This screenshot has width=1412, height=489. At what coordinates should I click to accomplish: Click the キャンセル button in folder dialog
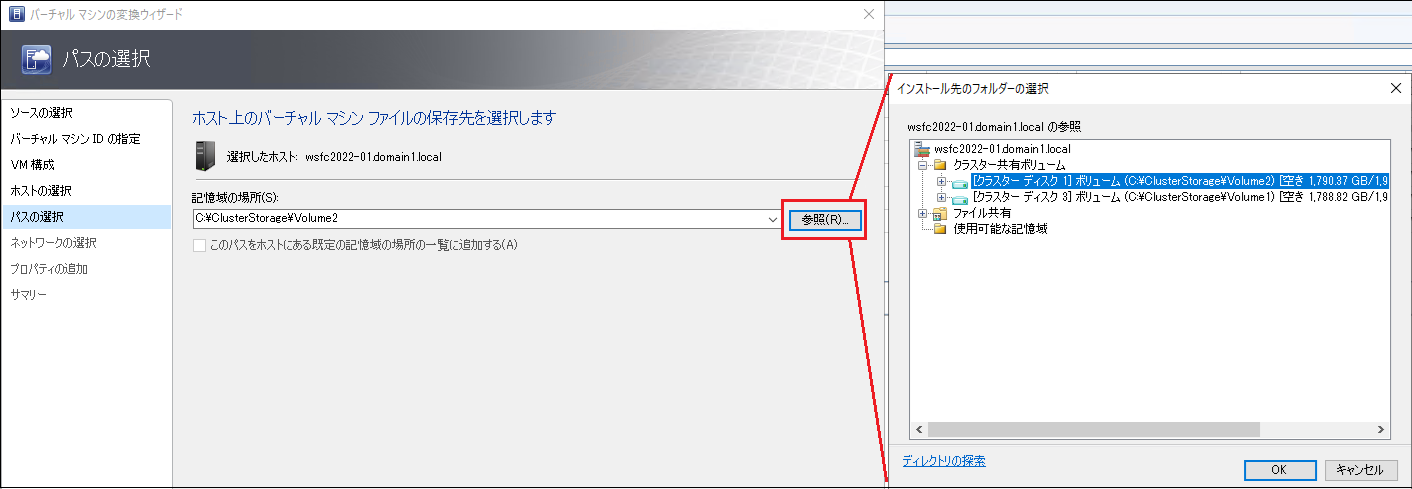click(x=1360, y=470)
